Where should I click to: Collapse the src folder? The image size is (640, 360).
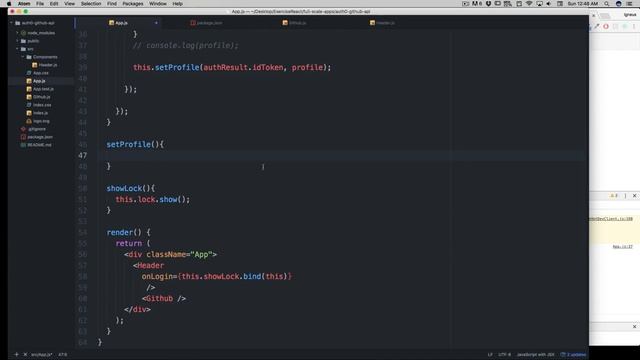pos(17,49)
